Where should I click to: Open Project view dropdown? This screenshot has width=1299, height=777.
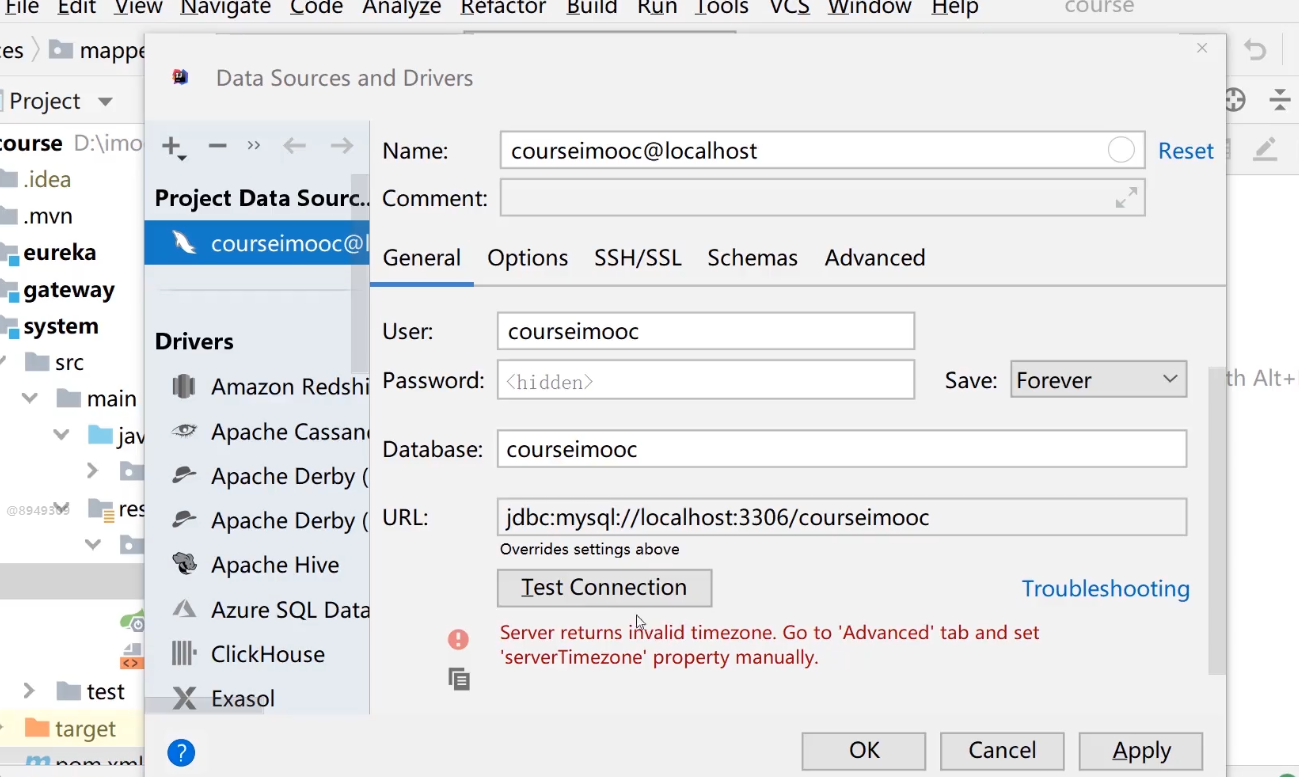pyautogui.click(x=105, y=102)
